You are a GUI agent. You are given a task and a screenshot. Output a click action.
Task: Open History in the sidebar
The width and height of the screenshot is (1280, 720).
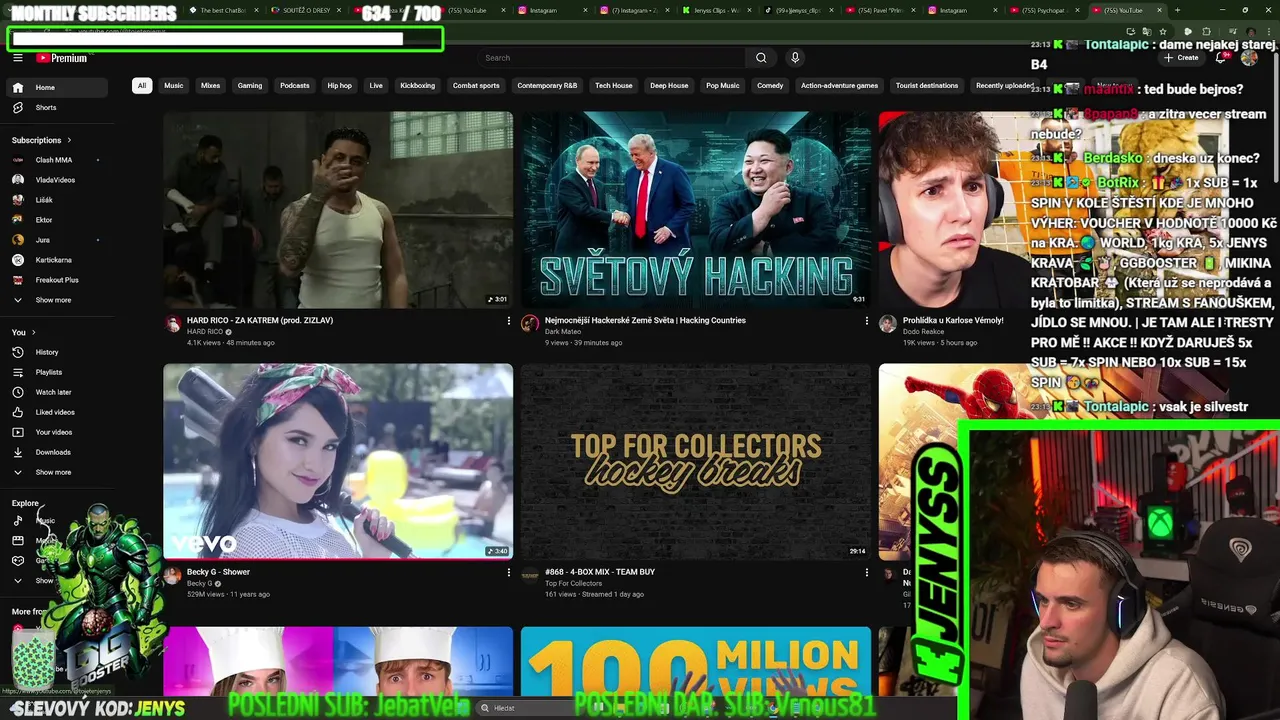[x=58, y=352]
